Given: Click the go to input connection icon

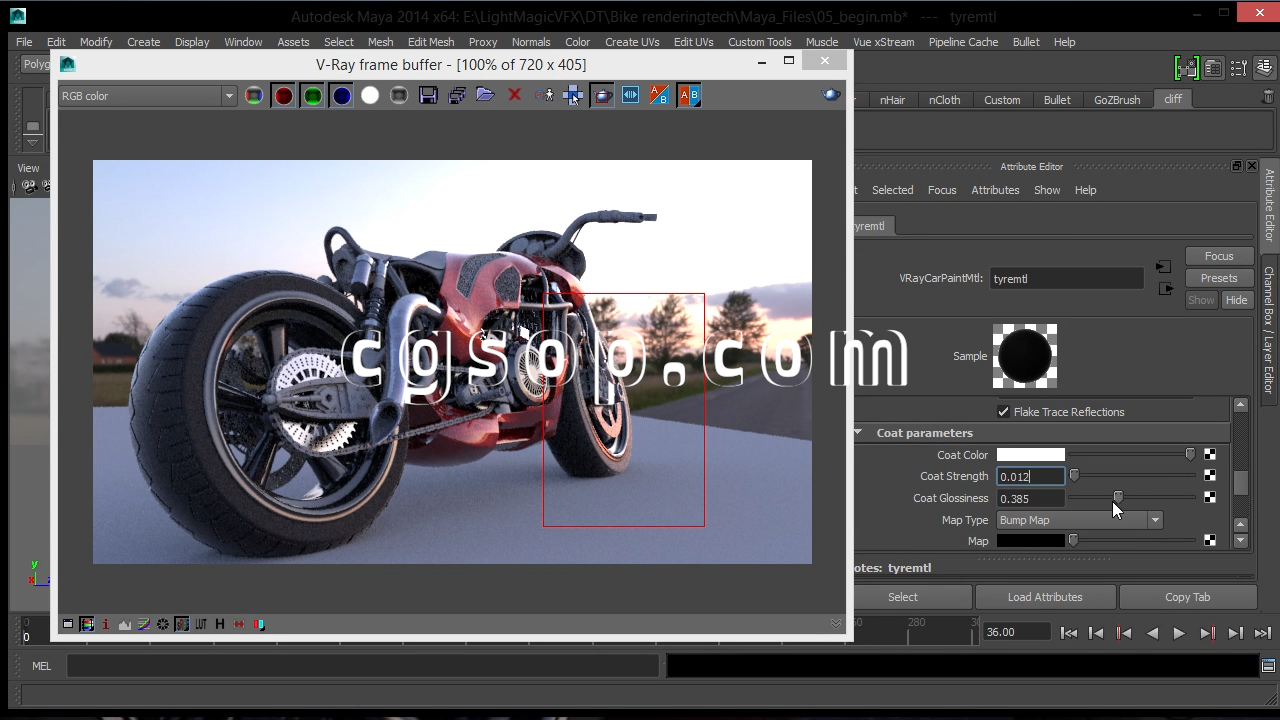Looking at the screenshot, I should pos(1163,267).
